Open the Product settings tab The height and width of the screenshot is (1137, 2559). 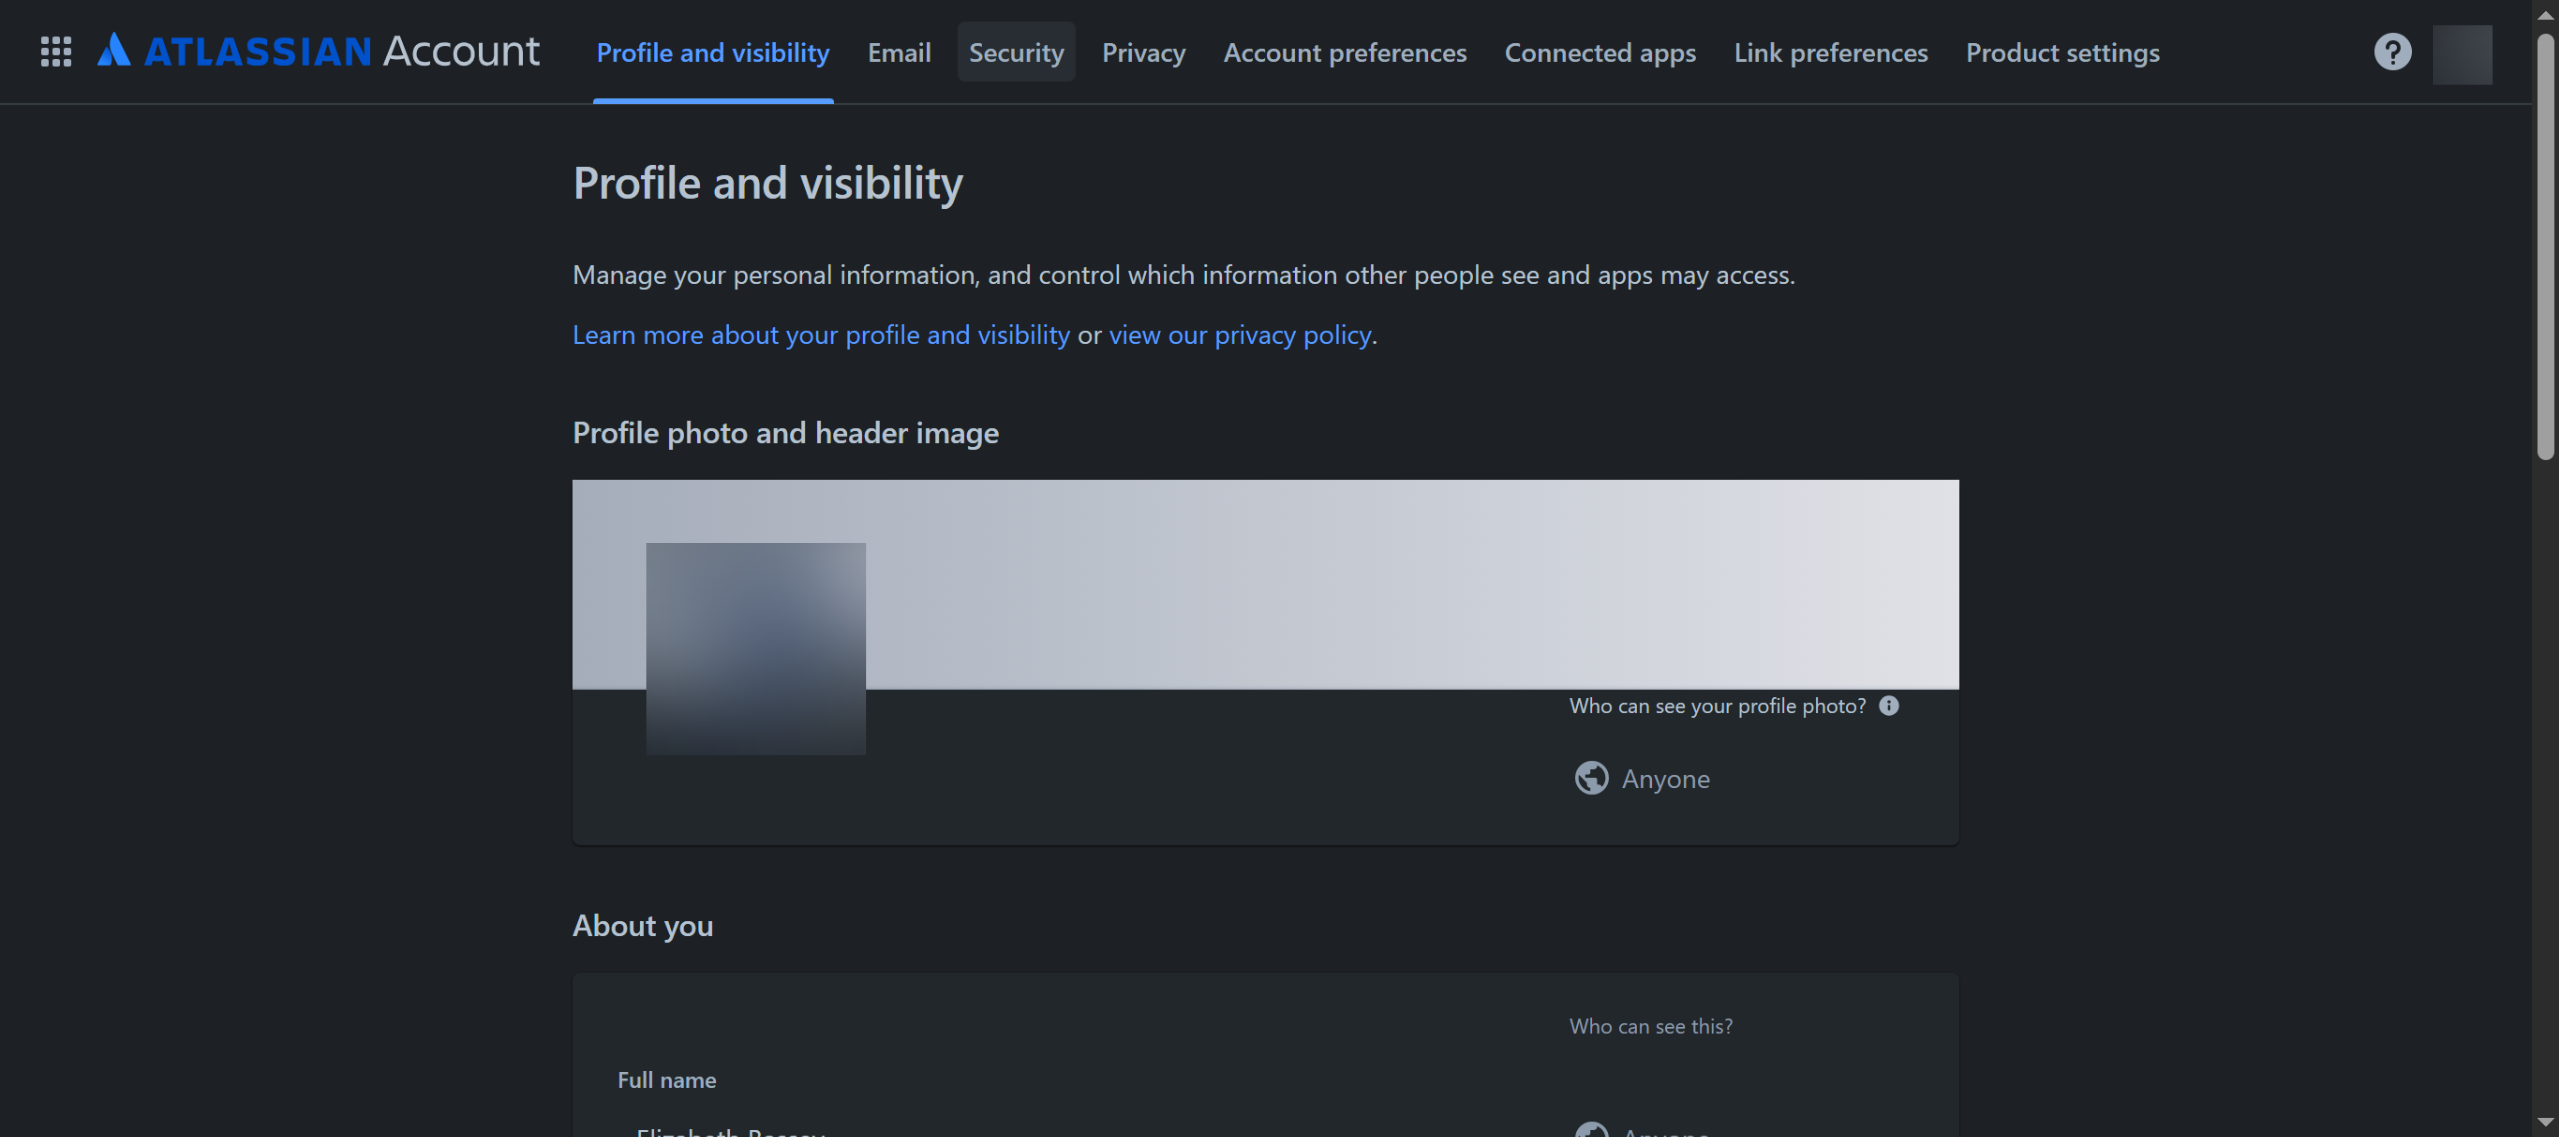click(2062, 52)
